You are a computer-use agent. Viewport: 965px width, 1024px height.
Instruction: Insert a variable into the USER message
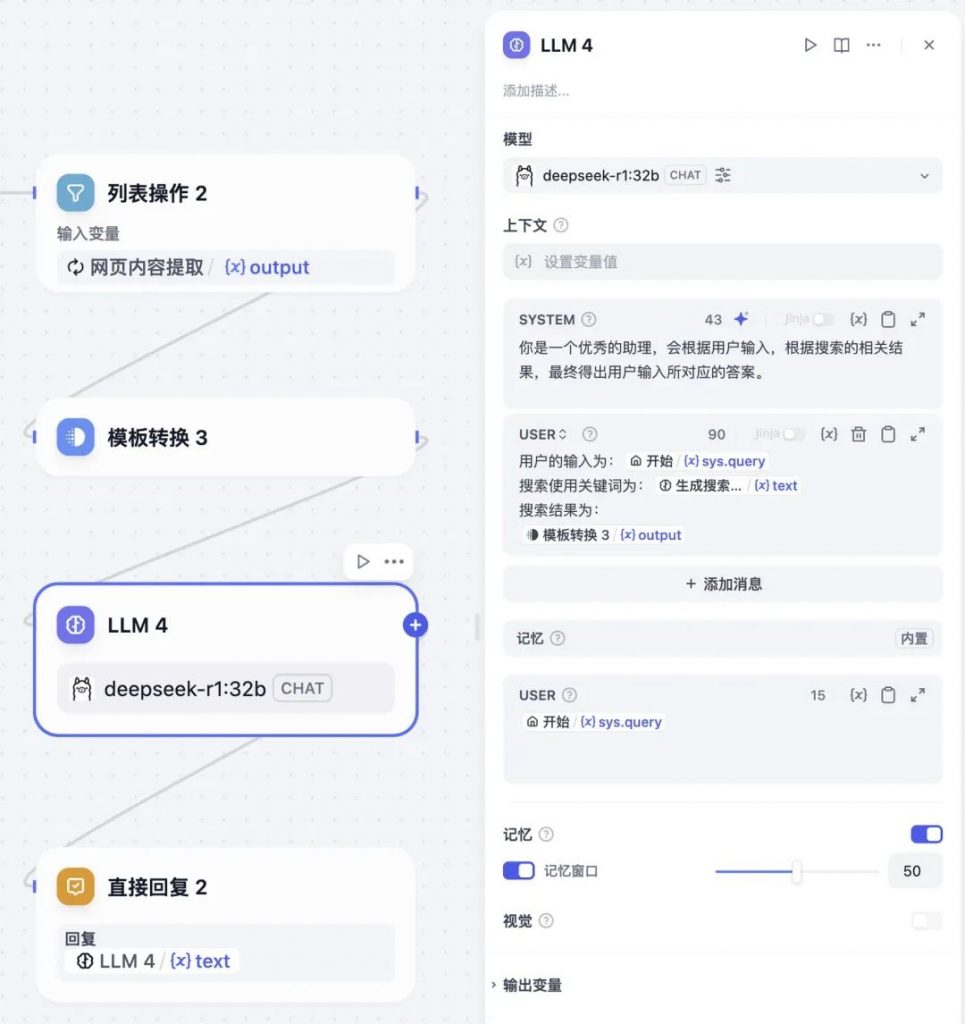click(x=829, y=434)
